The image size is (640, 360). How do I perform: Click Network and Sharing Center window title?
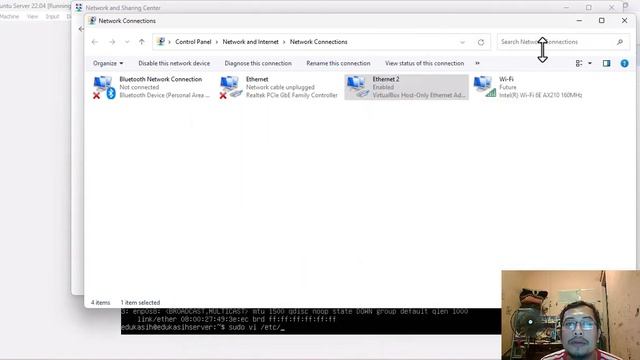point(123,8)
